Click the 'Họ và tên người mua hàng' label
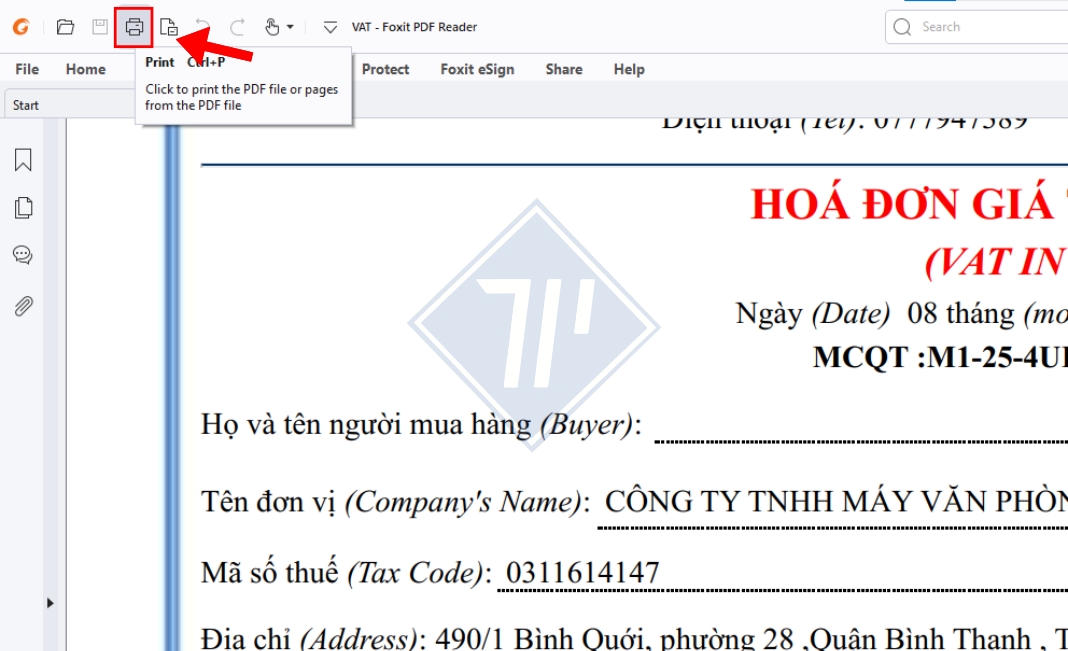The width and height of the screenshot is (1068, 651). [366, 426]
